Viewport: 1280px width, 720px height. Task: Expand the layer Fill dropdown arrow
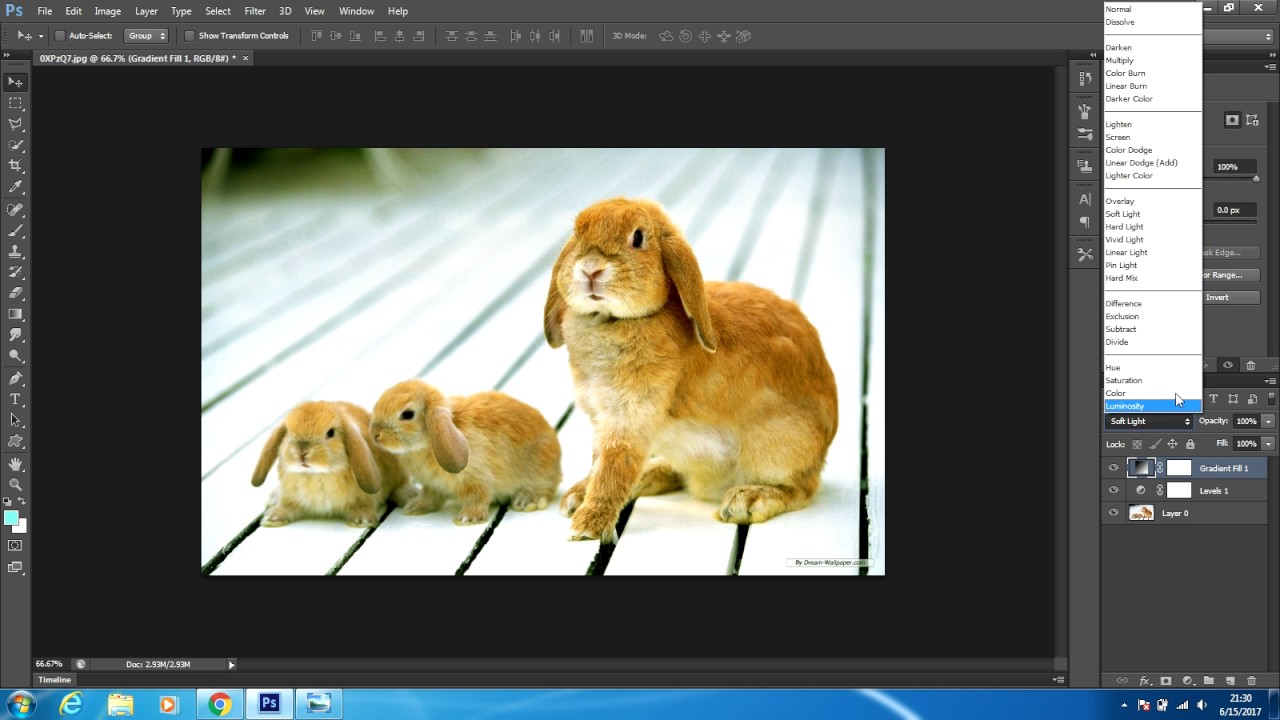point(1268,444)
